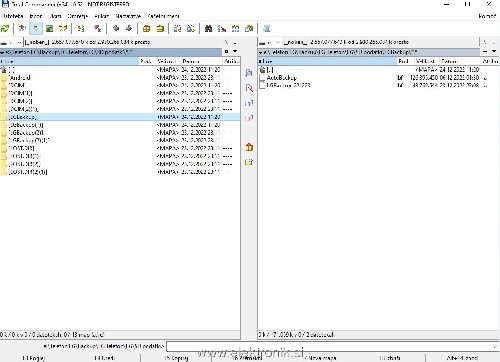Click the unpack files toolbar icon
This screenshot has height=362, width=500.
(160, 29)
